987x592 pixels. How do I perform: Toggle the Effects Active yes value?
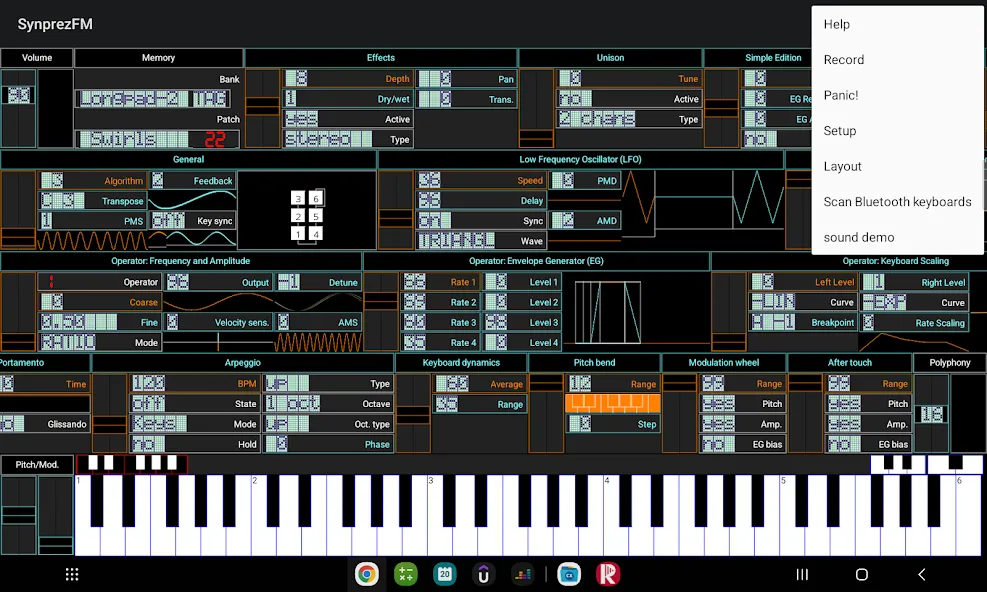coord(301,119)
